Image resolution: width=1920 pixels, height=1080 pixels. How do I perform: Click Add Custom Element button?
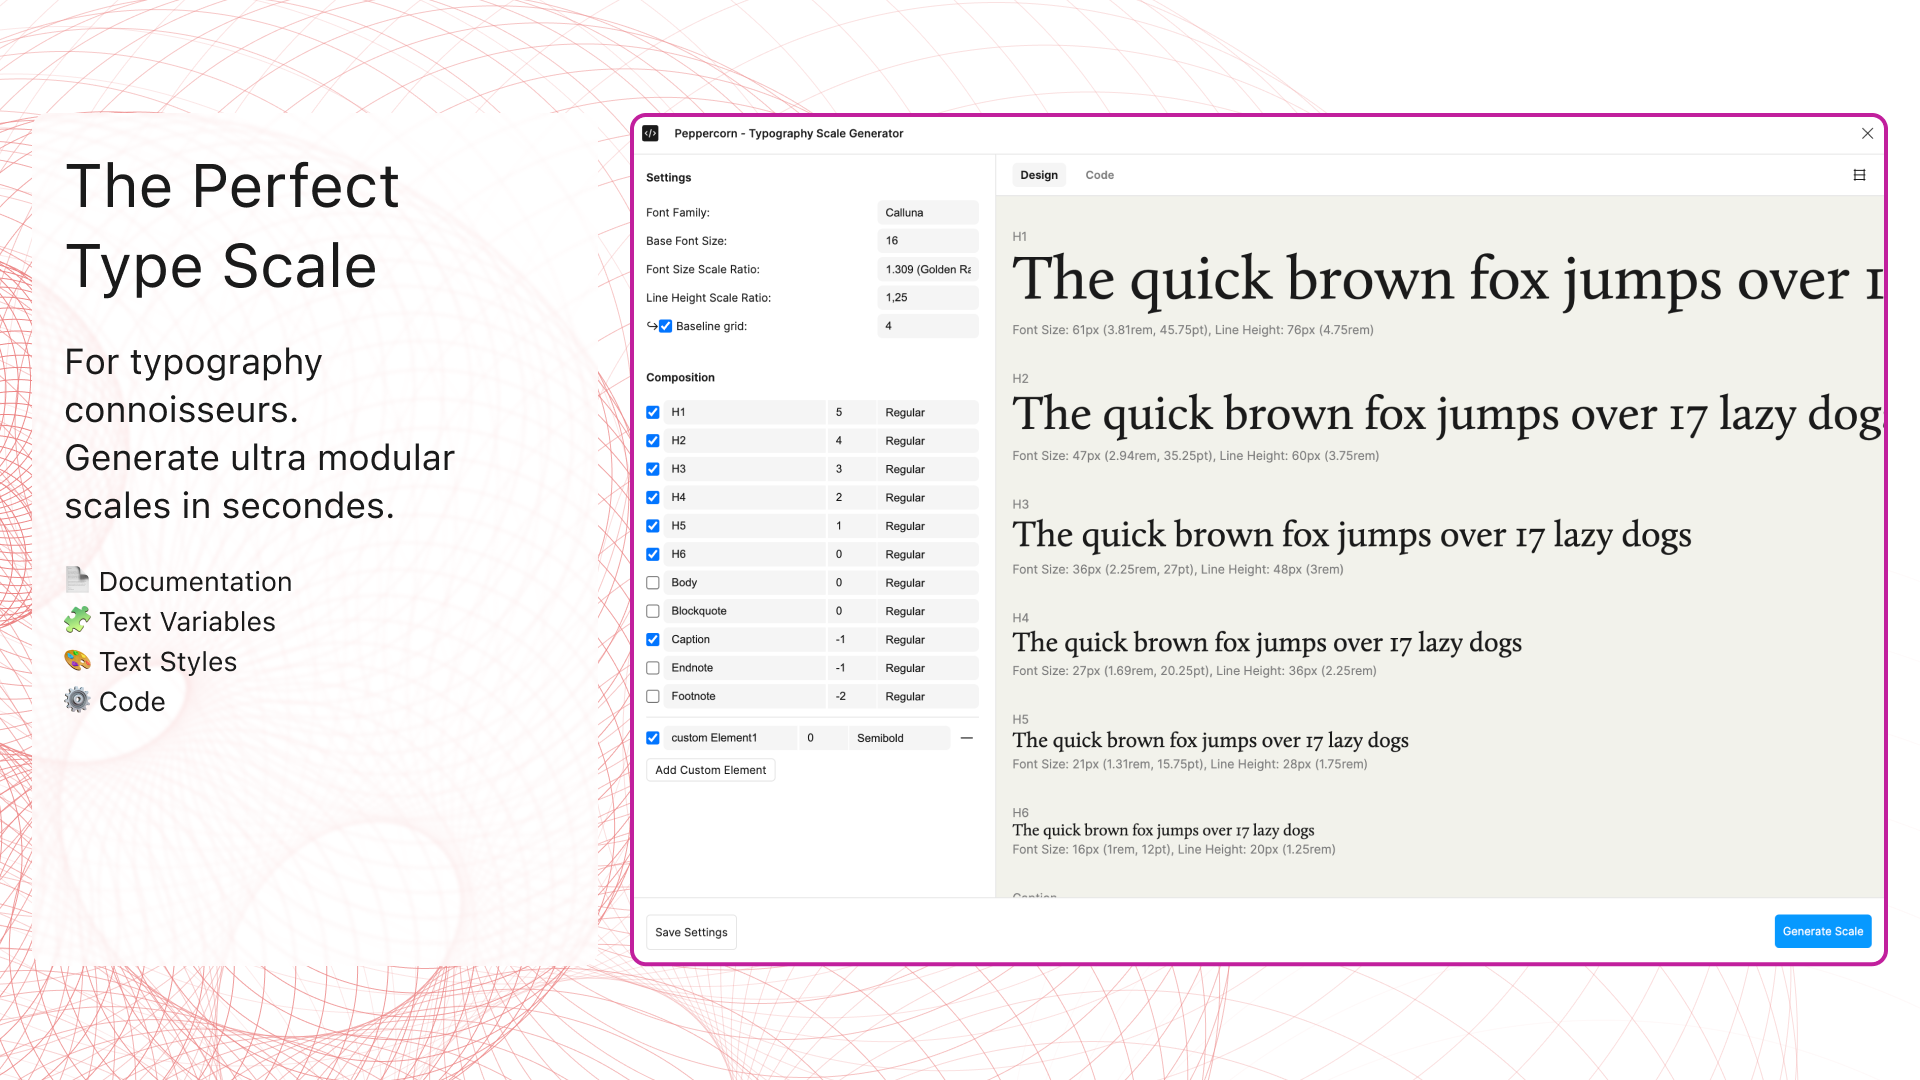(x=710, y=770)
